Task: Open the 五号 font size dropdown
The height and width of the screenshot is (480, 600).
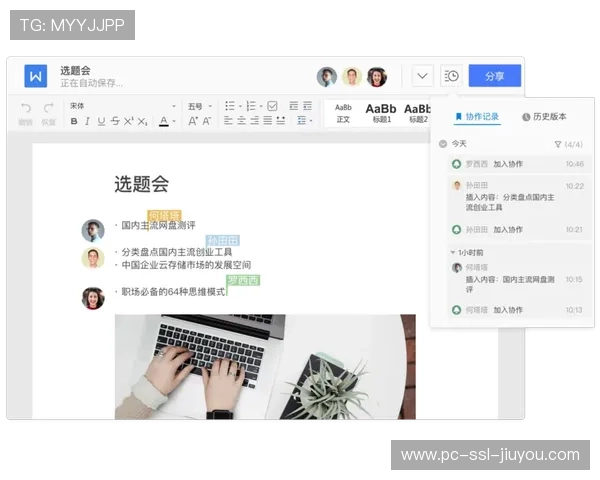Action: coord(199,106)
